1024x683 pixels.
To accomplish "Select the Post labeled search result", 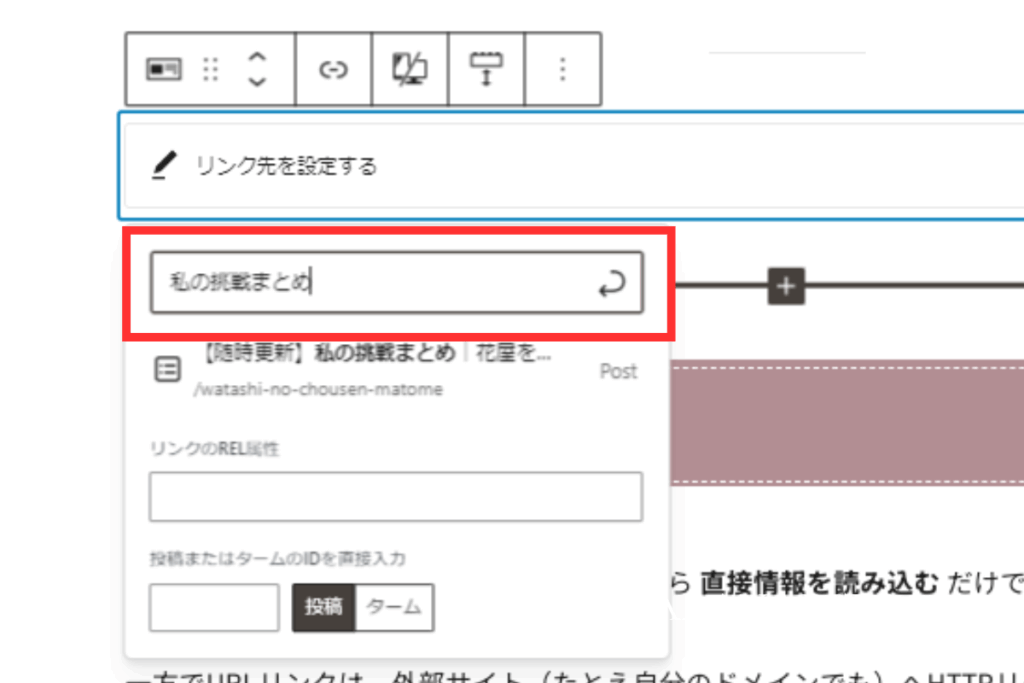I will 618,370.
